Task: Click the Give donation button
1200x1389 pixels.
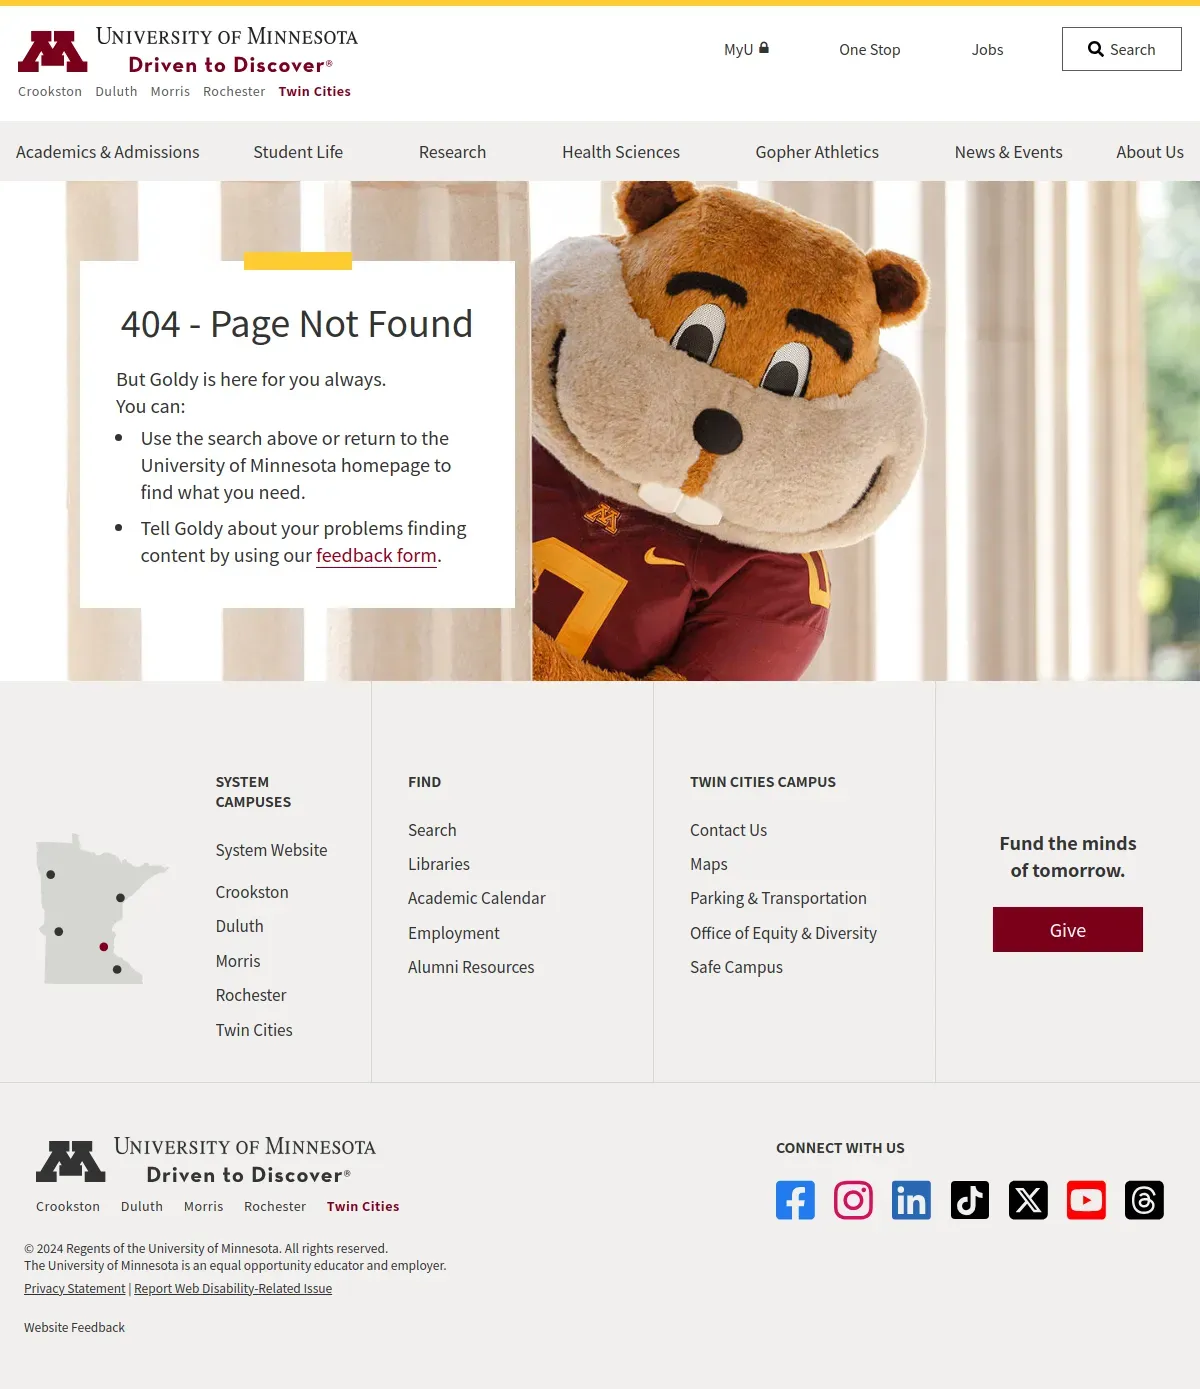Action: pyautogui.click(x=1068, y=930)
